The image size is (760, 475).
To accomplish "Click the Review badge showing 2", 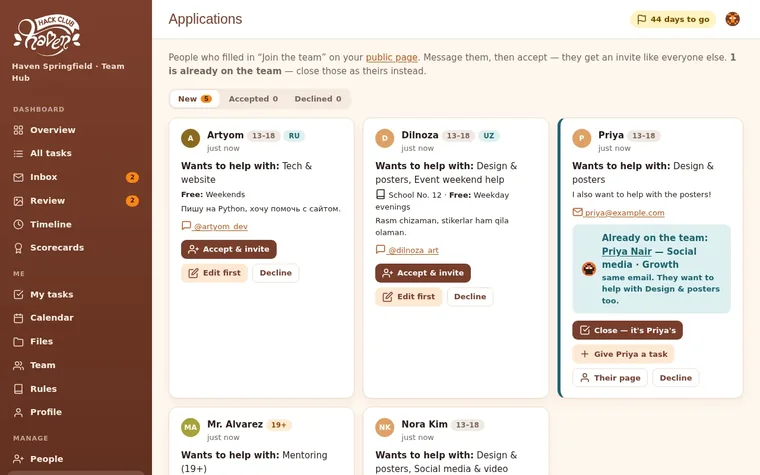I will 132,201.
